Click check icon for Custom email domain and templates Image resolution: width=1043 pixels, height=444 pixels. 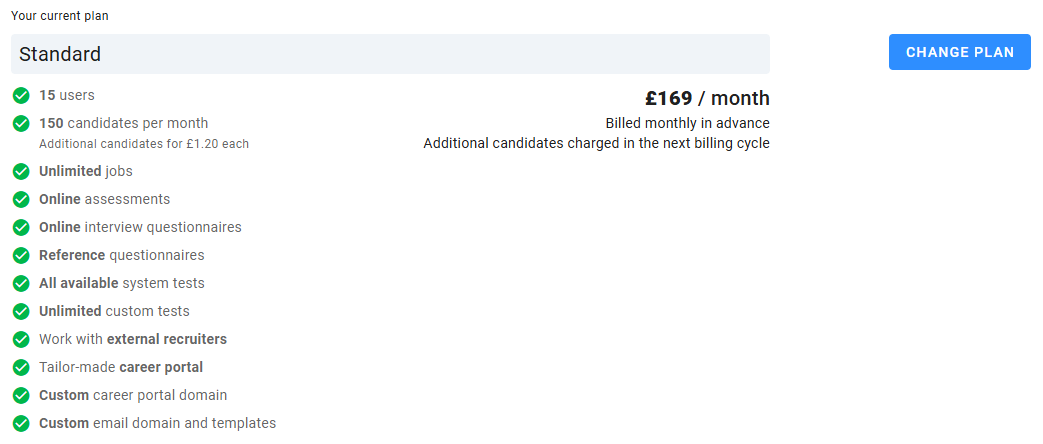pyautogui.click(x=20, y=424)
